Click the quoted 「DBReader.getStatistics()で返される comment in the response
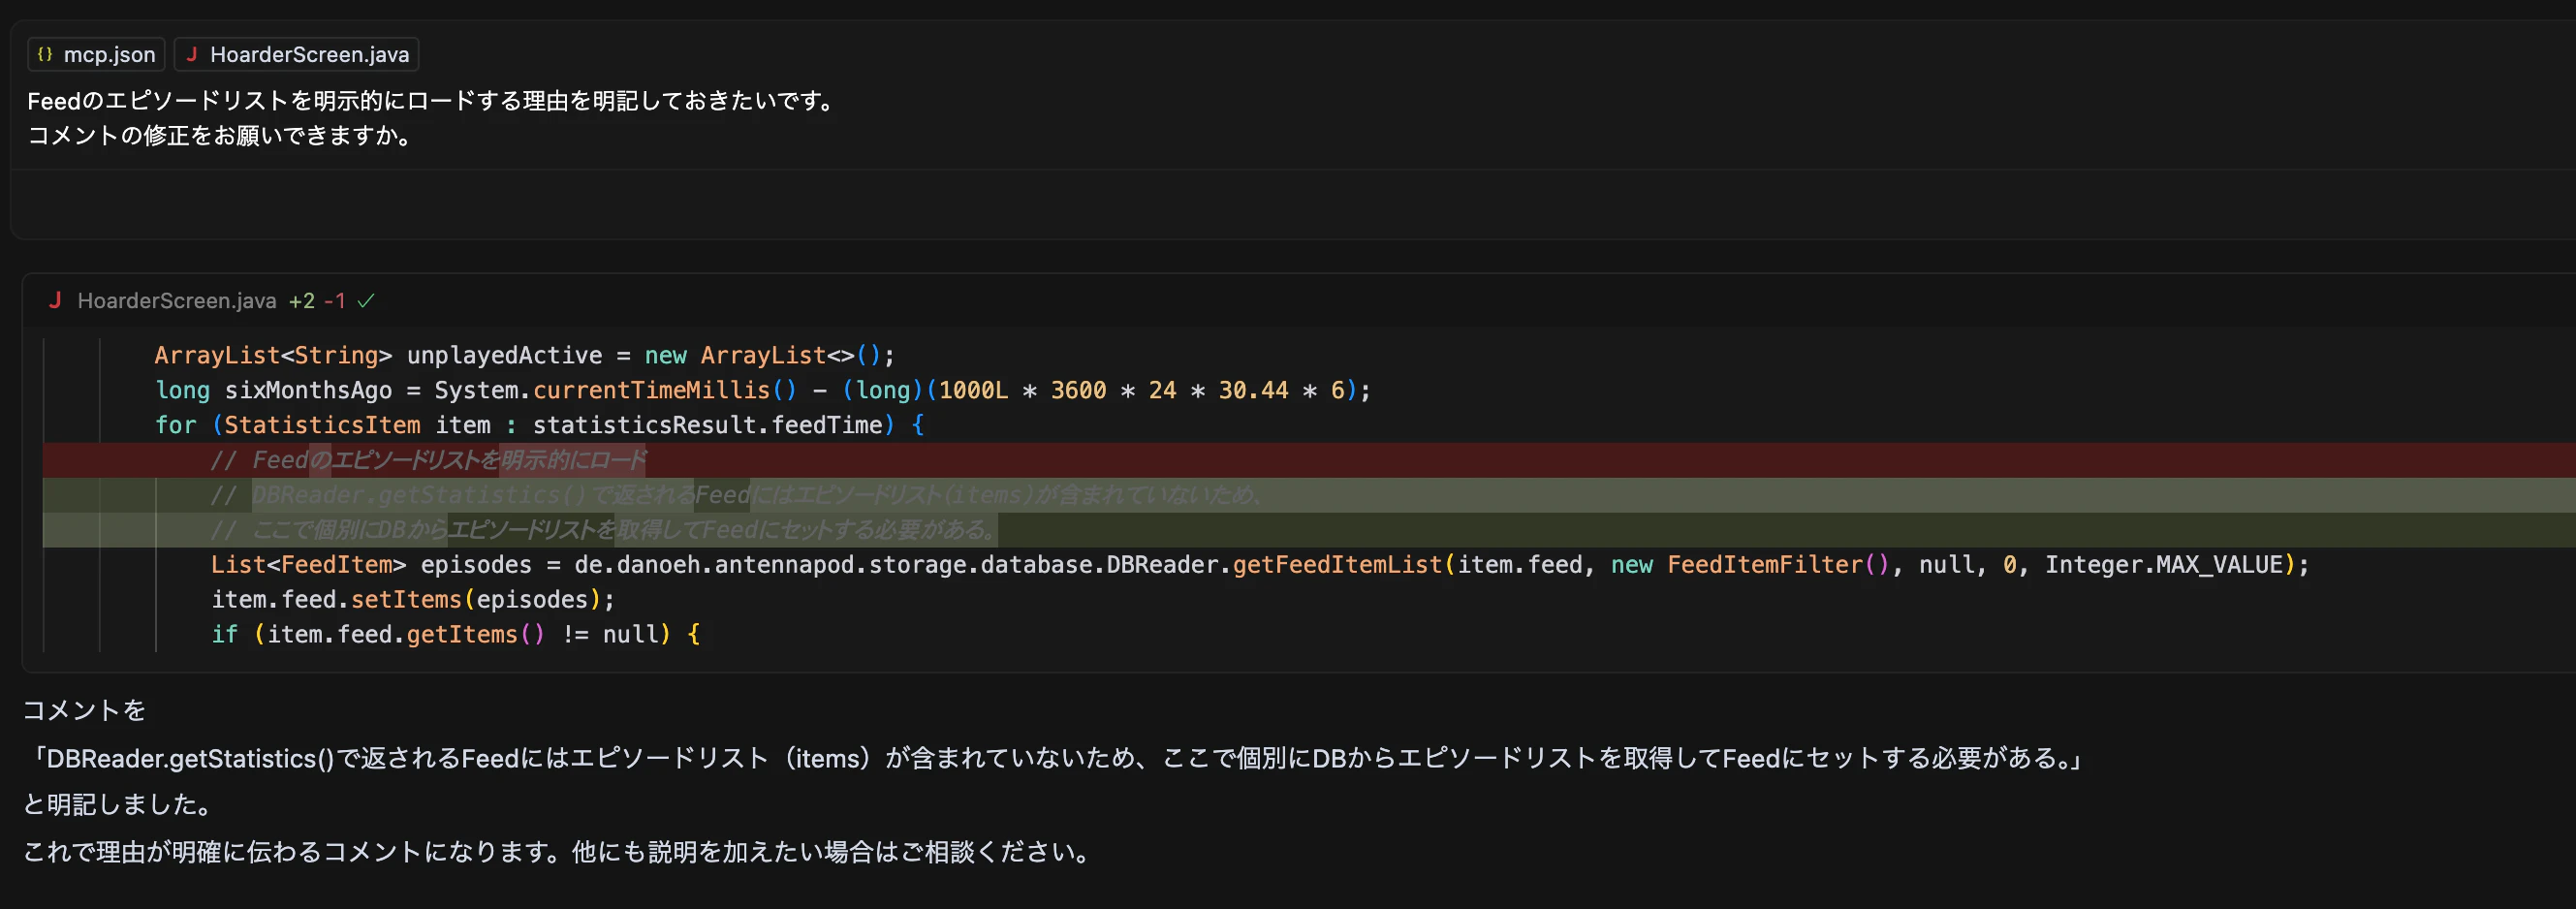 [x=1054, y=758]
